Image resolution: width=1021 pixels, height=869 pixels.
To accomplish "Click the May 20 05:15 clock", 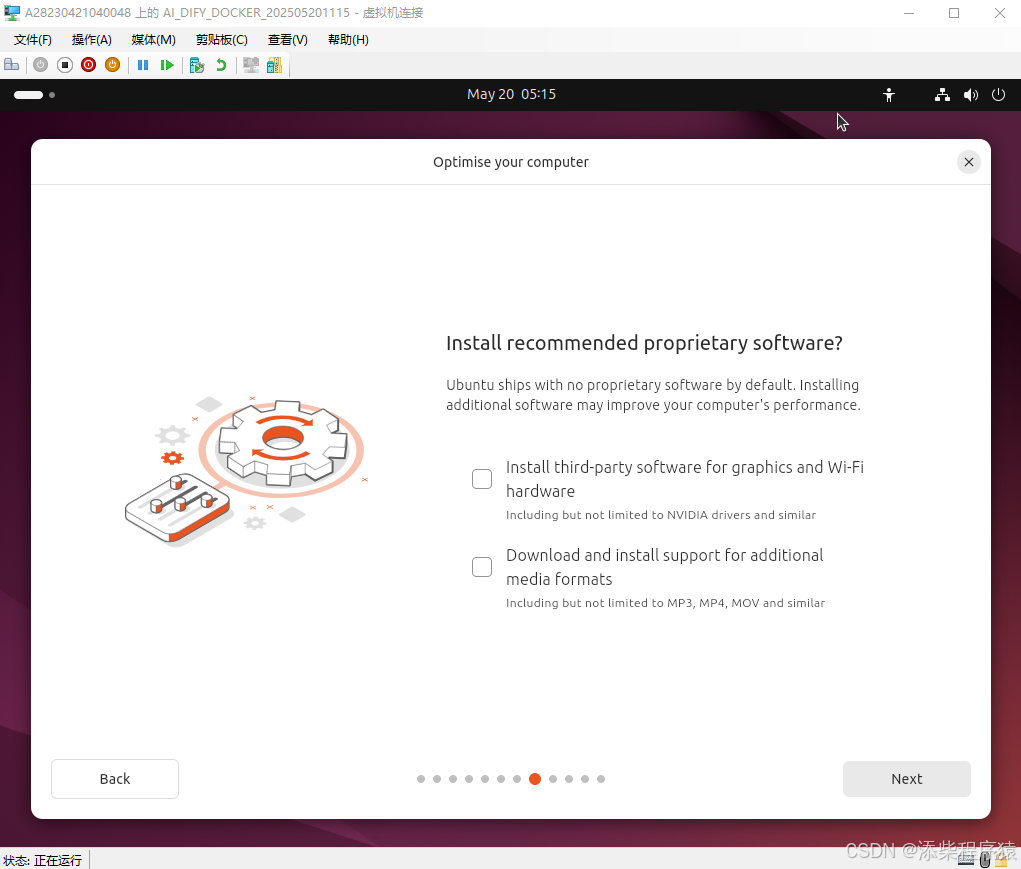I will click(x=511, y=94).
